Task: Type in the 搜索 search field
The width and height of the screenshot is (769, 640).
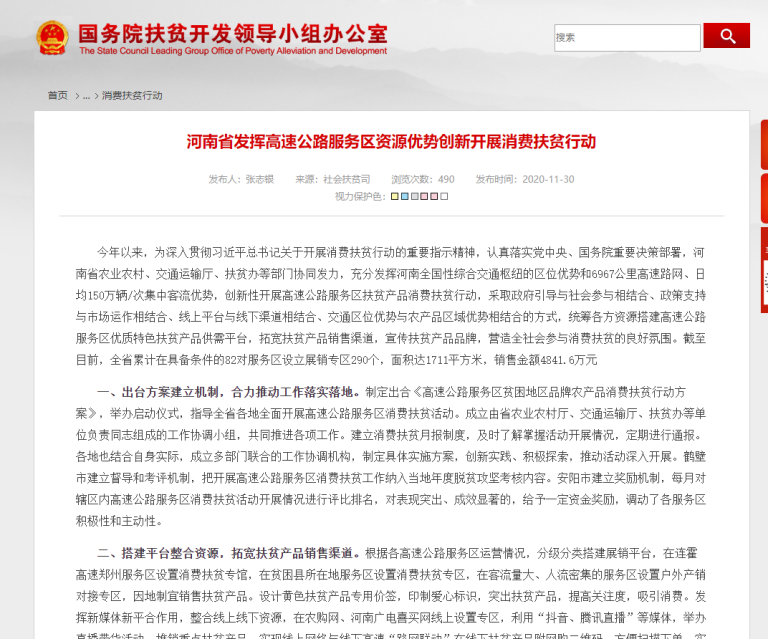Action: [627, 38]
